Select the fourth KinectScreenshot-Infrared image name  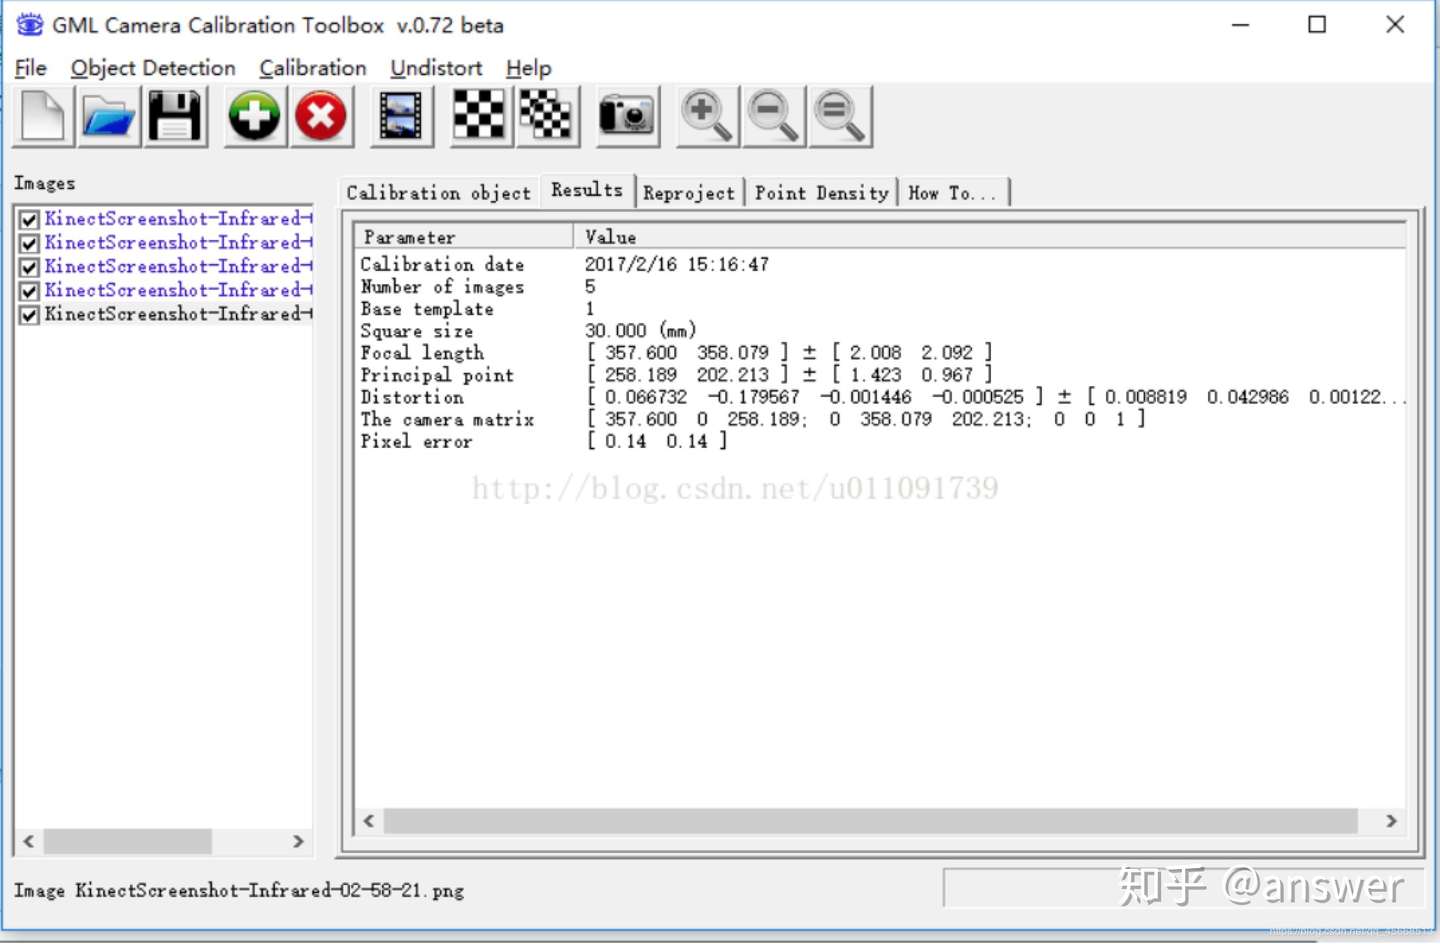178,290
